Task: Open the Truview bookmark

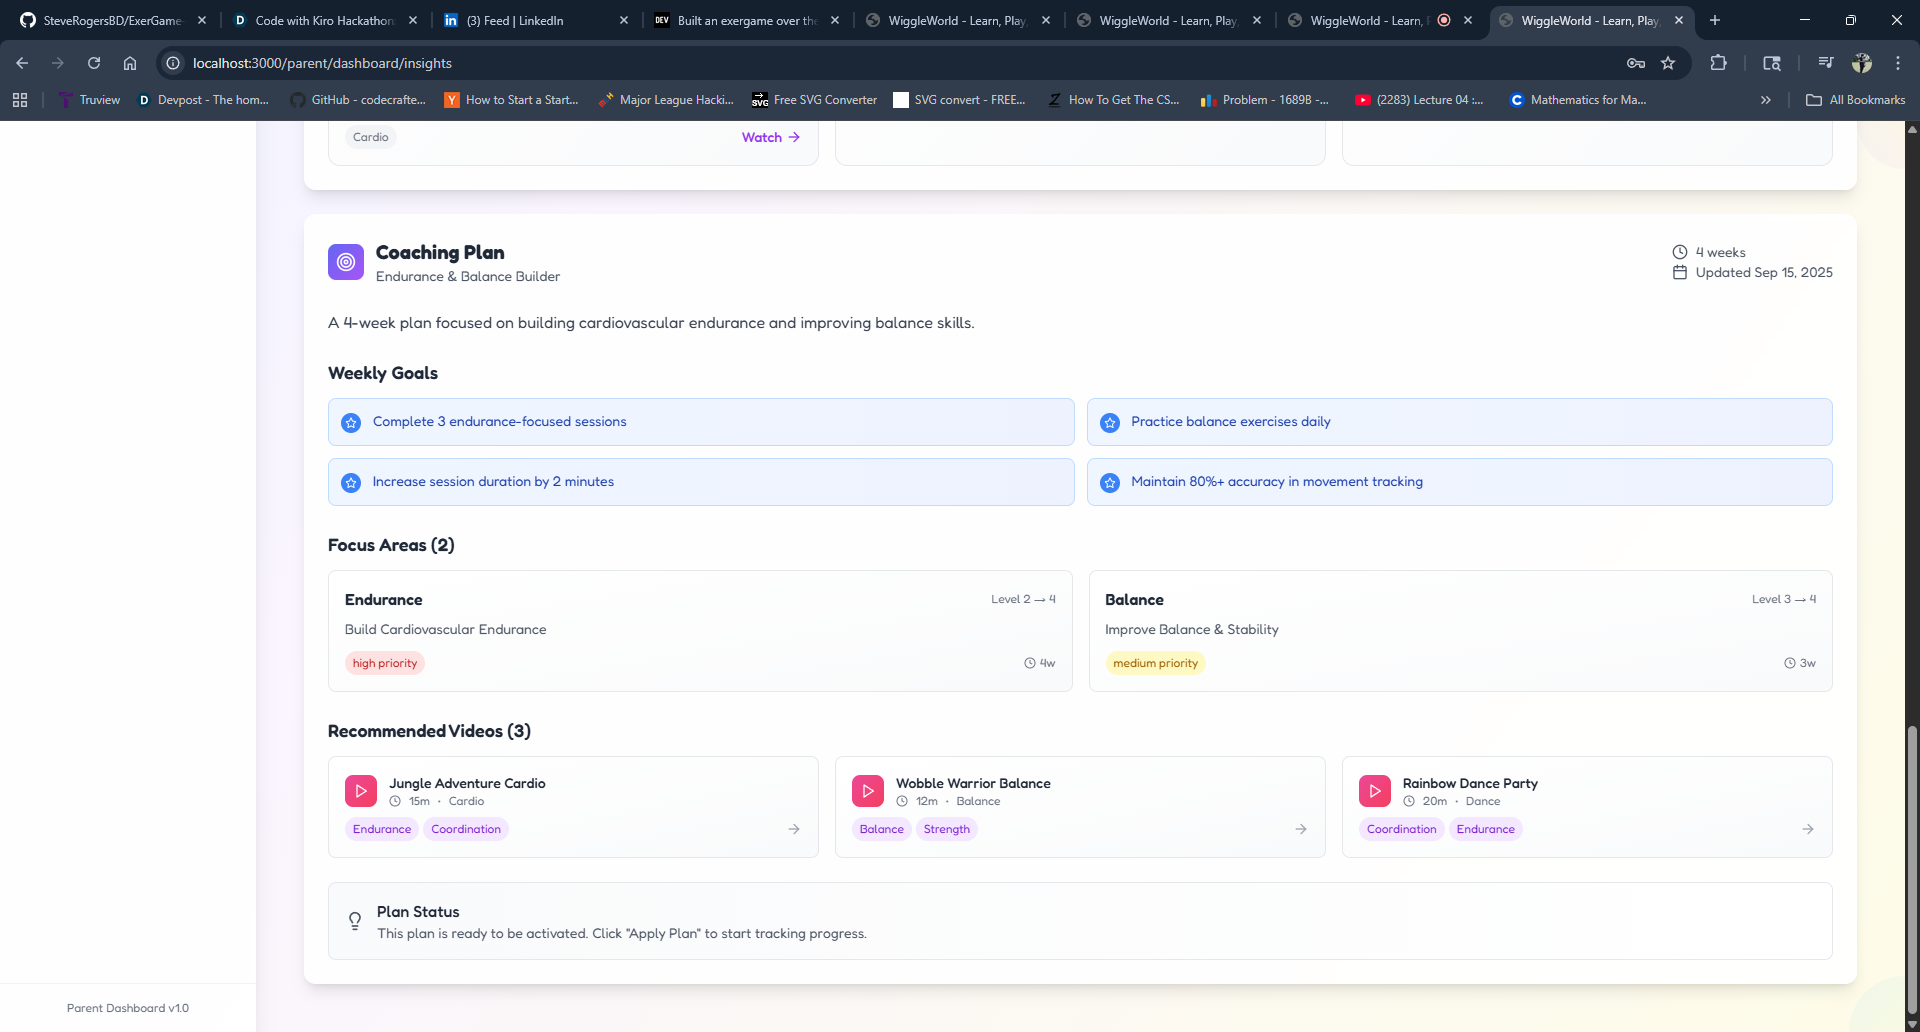Action: (89, 100)
